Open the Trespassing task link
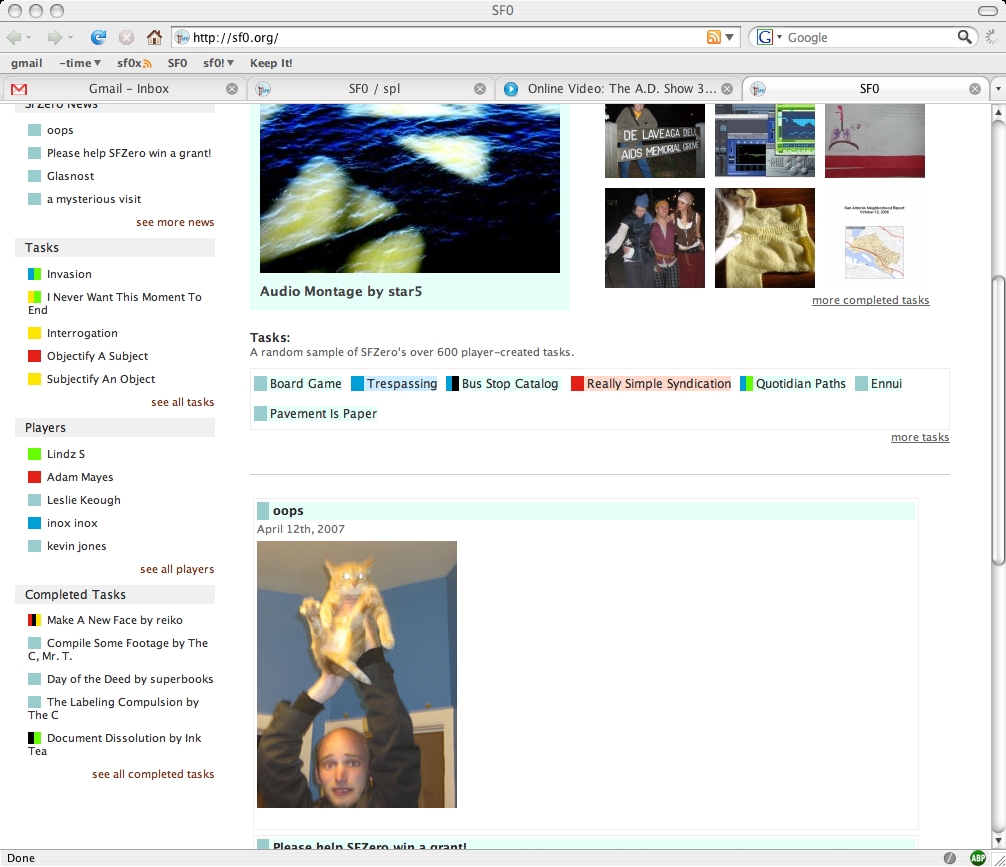Screen dimensions: 1006x867 point(401,384)
